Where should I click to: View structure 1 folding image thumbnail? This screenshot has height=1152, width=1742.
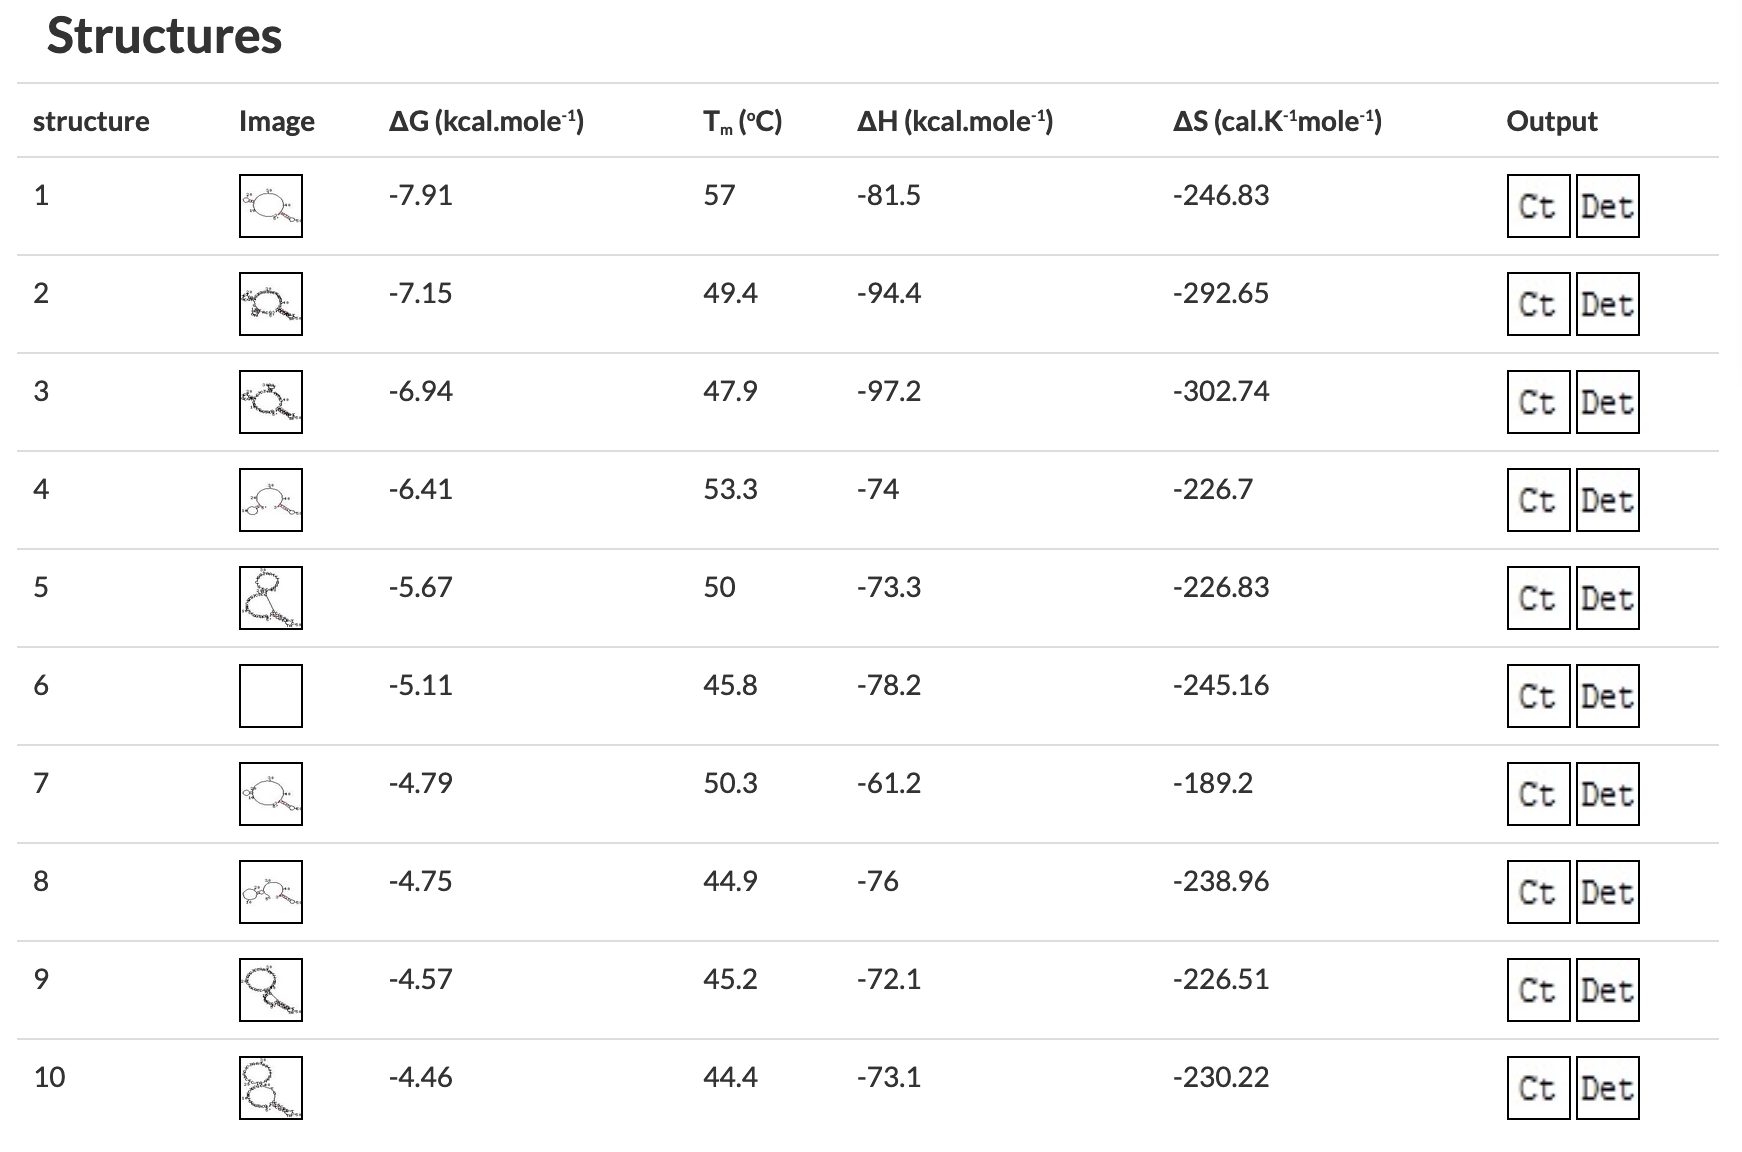pos(271,206)
